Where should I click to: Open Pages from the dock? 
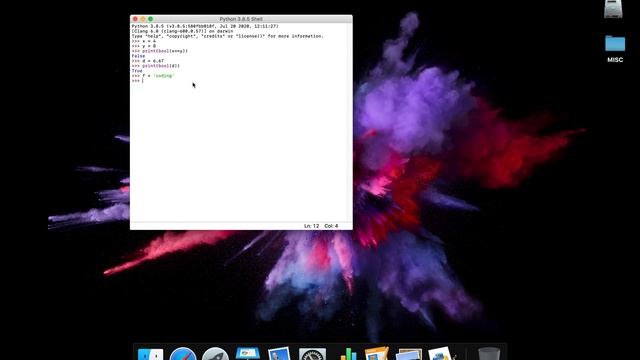point(376,354)
